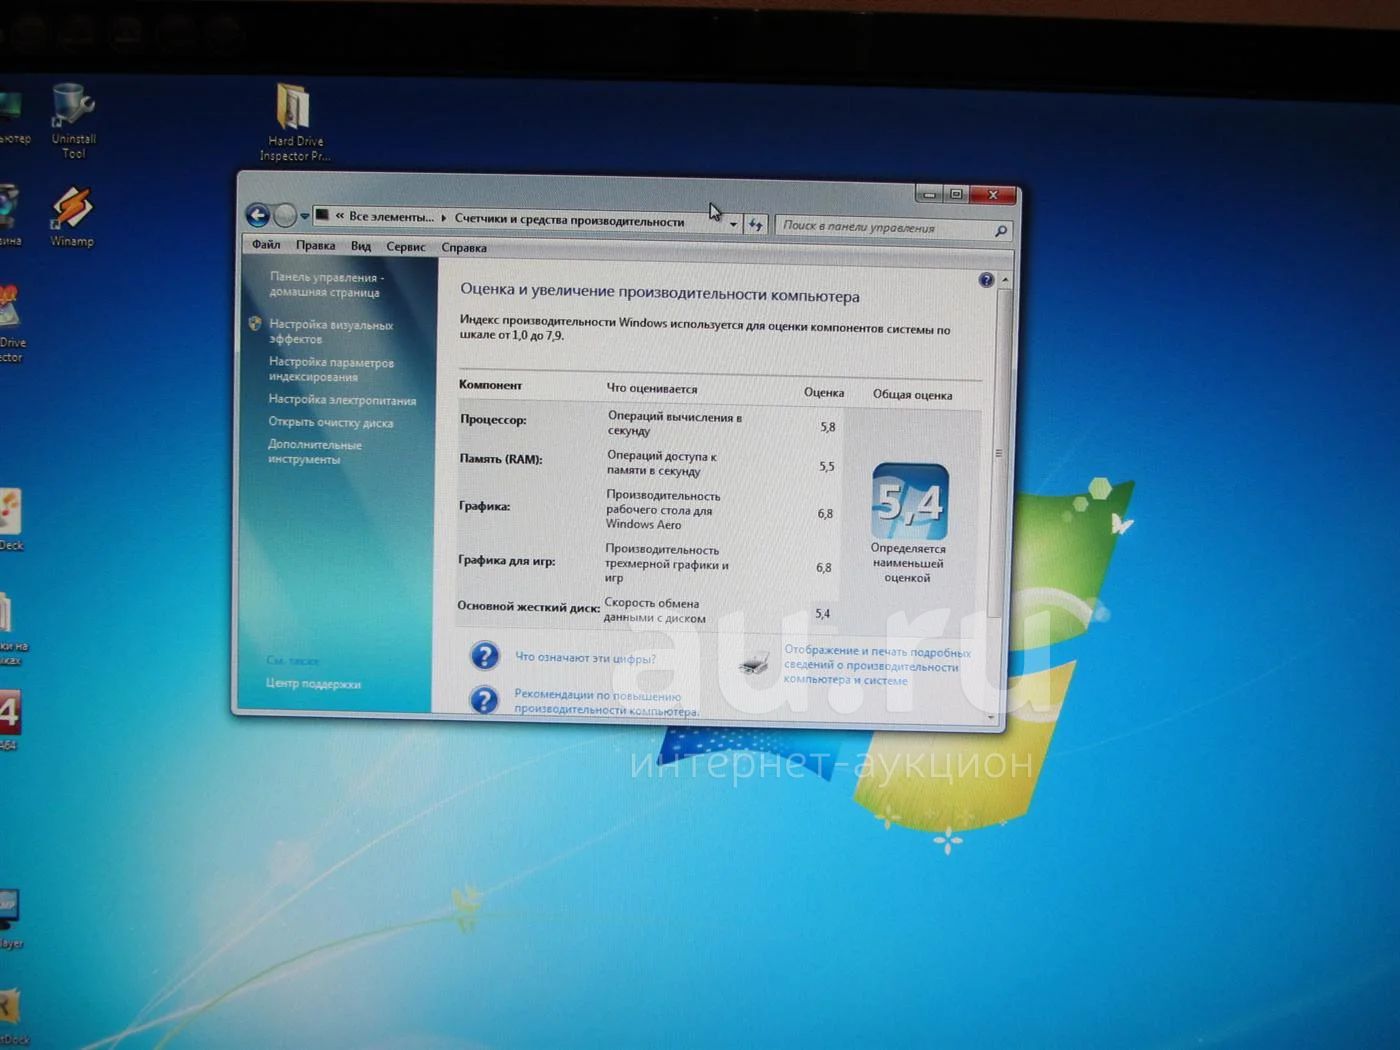1400x1050 pixels.
Task: Open the Uninstall Tool desktop icon
Action: click(x=73, y=120)
